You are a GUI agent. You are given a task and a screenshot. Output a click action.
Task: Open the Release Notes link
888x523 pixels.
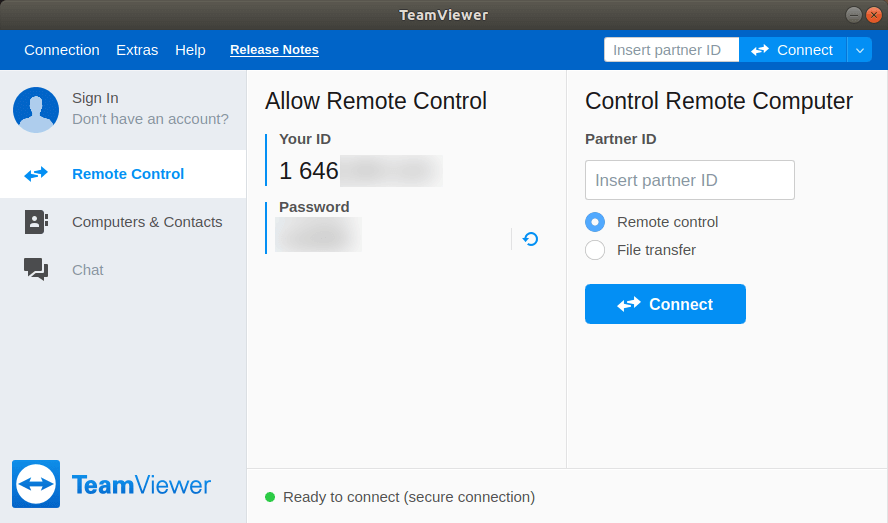point(274,50)
